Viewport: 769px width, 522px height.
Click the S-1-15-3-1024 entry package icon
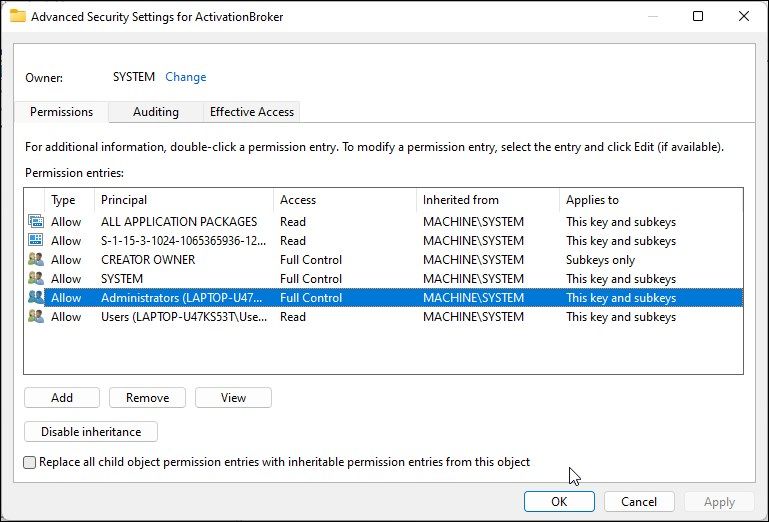point(36,241)
